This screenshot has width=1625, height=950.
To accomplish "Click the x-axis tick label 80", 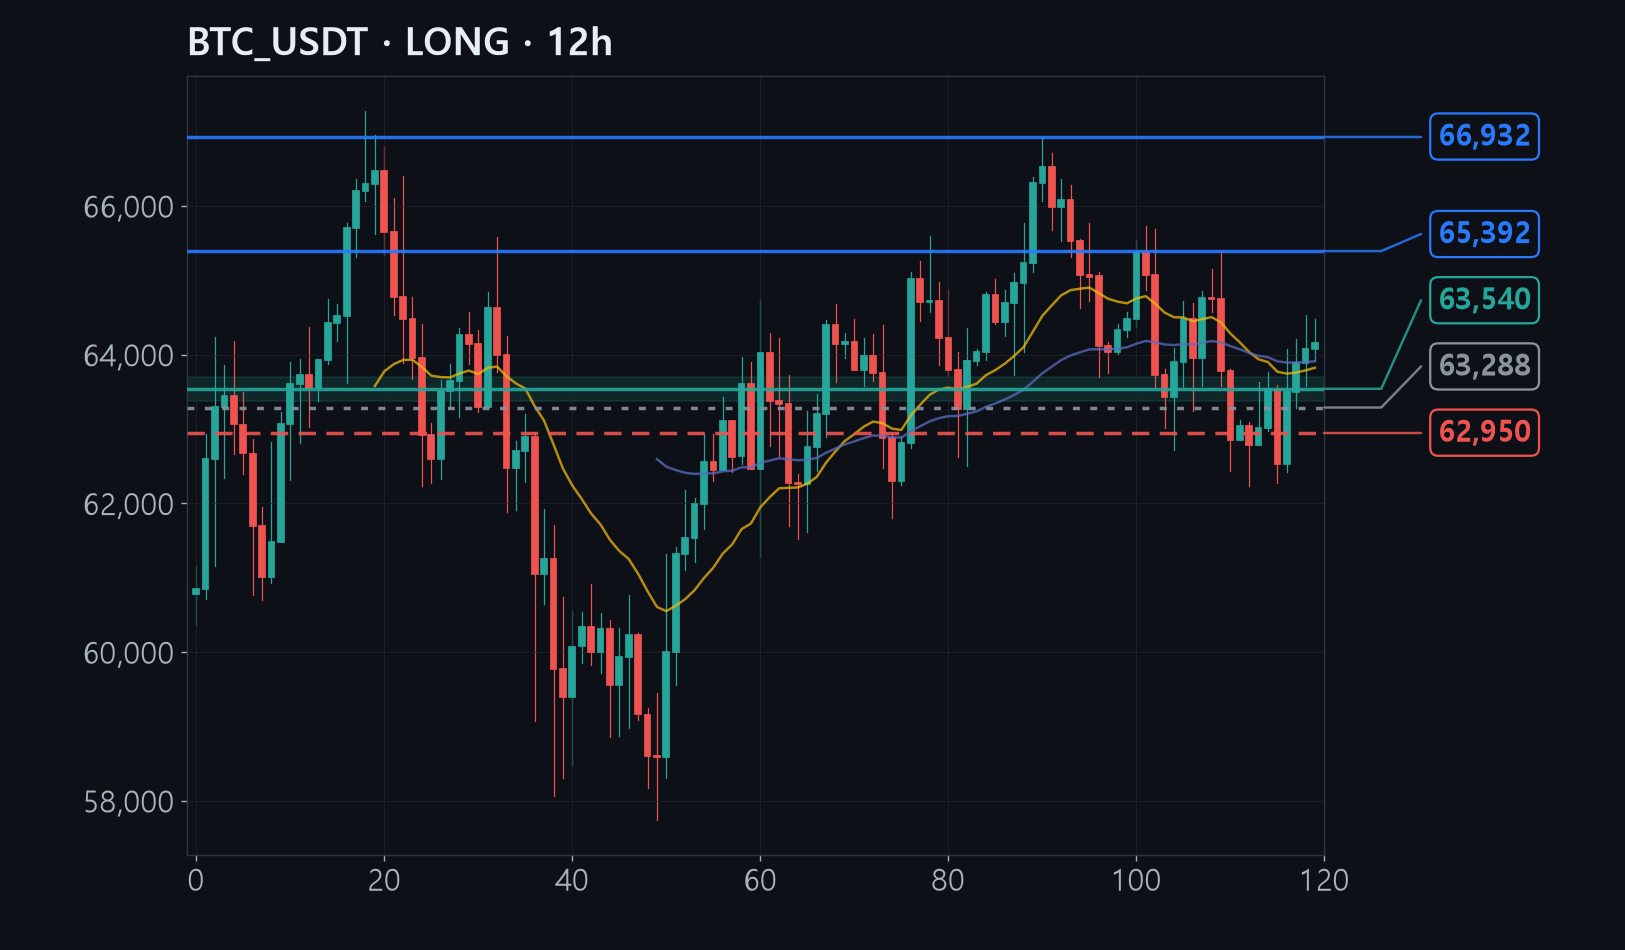I will click(x=948, y=880).
